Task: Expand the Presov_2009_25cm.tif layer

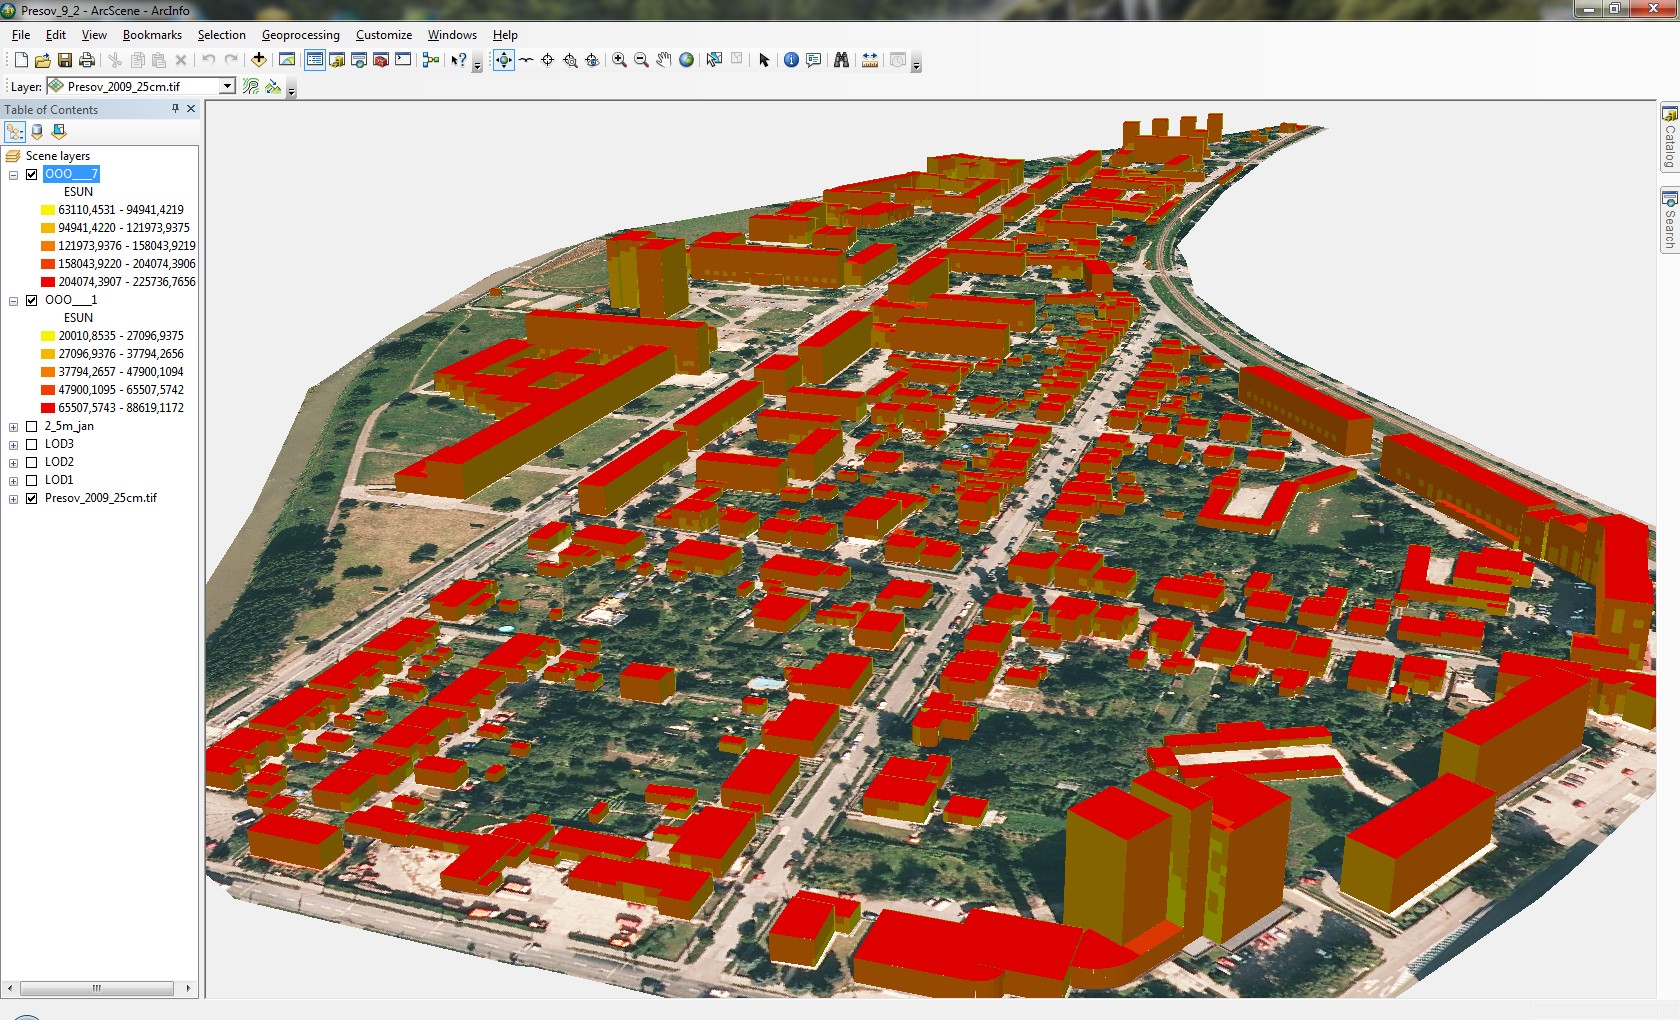Action: pyautogui.click(x=14, y=499)
